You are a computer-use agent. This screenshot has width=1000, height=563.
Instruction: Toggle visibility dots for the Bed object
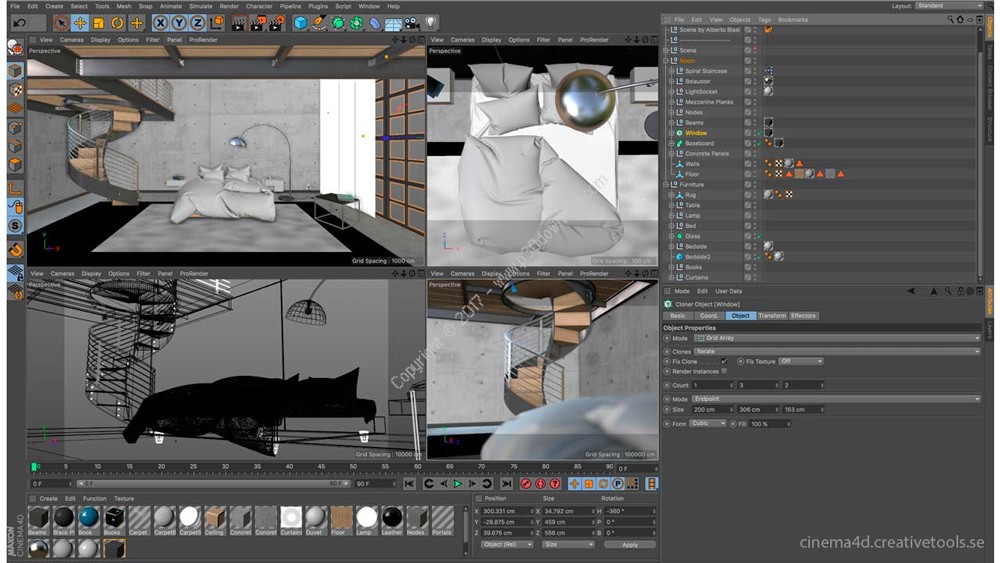(754, 226)
